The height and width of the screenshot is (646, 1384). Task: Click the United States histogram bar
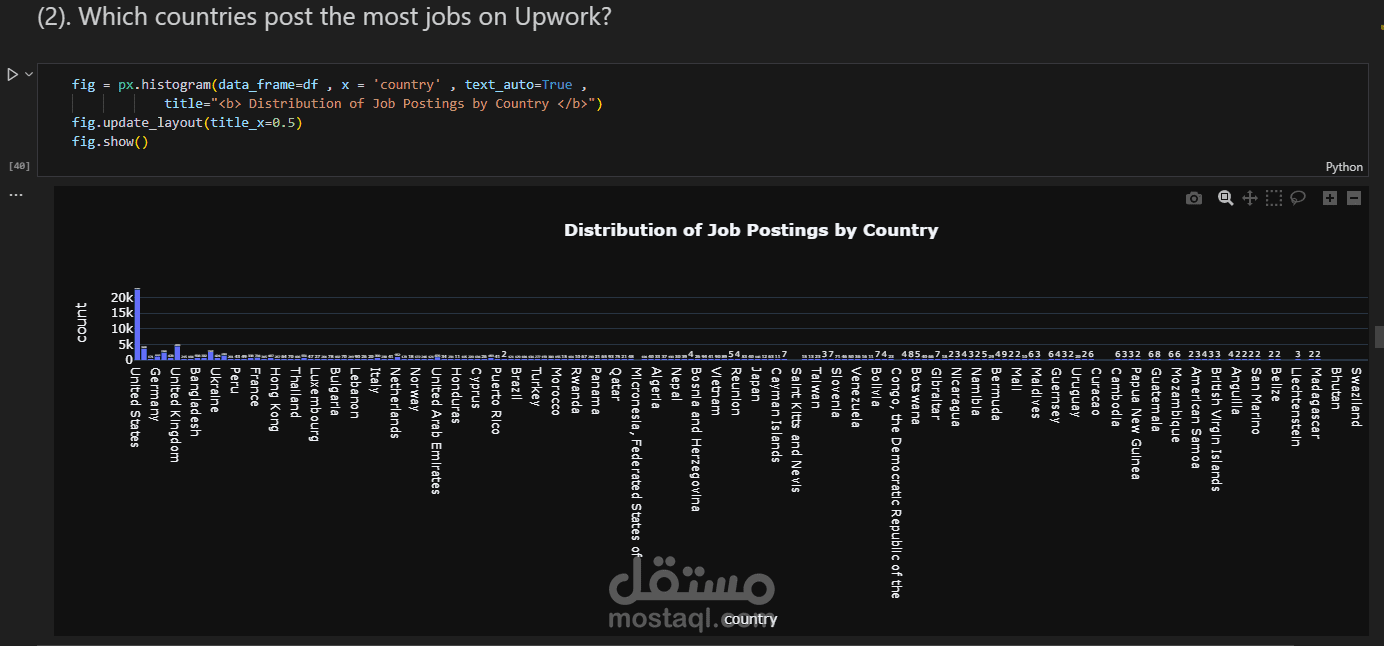coord(137,324)
